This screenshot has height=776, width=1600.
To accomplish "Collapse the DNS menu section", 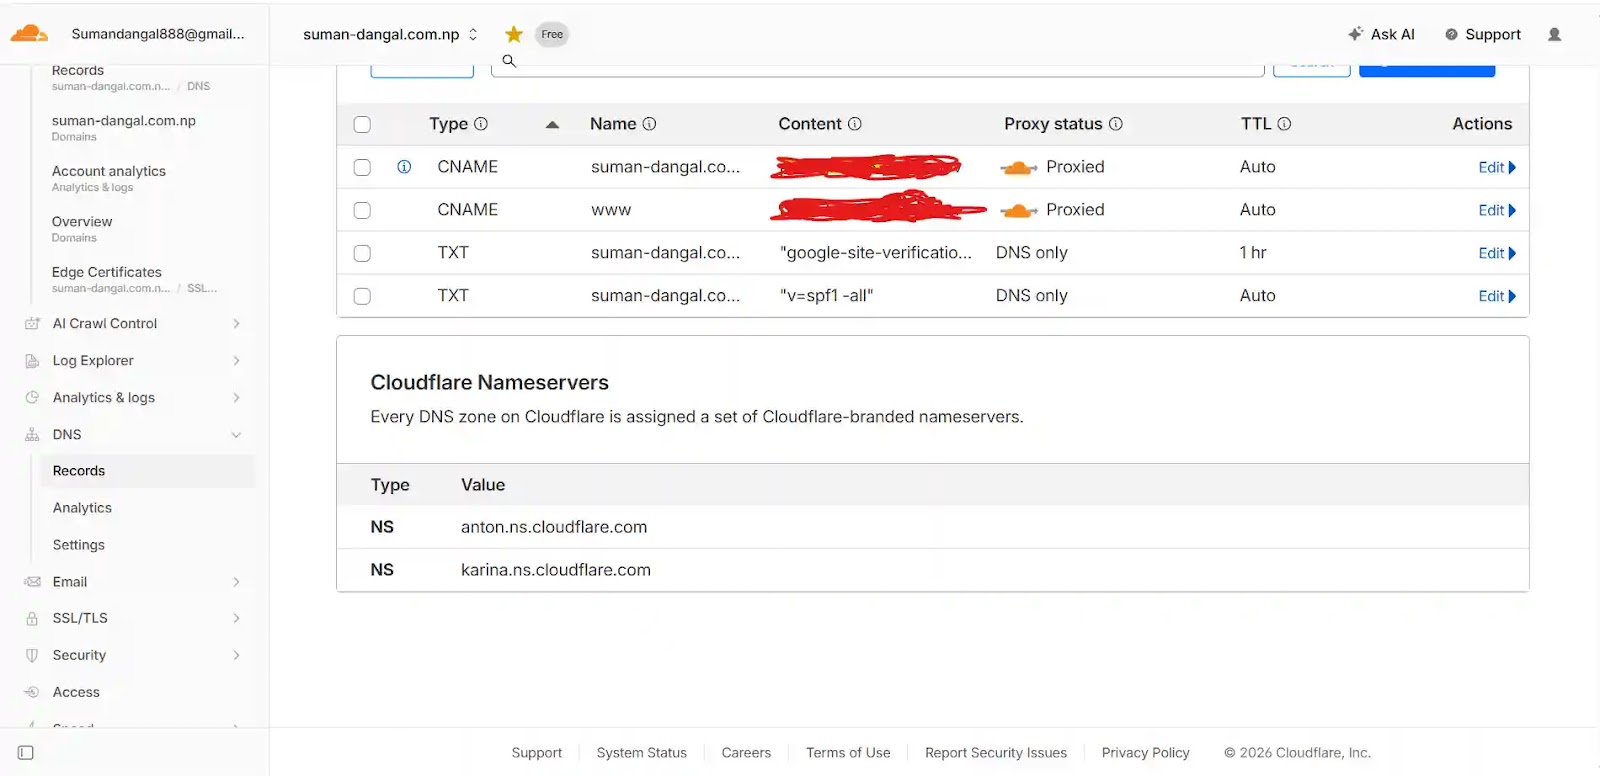I will coord(237,435).
